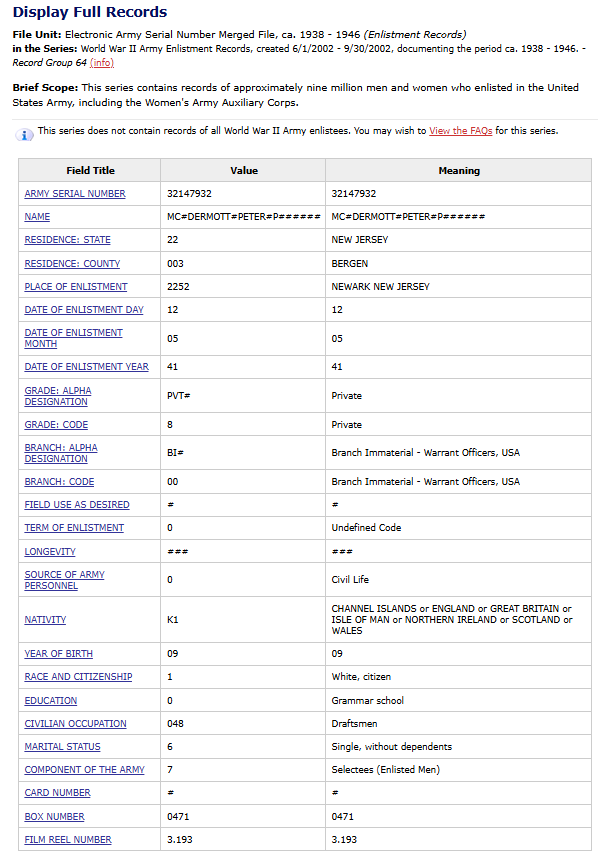Select the RESIDENCE: STATE link
The height and width of the screenshot is (863, 605).
[67, 240]
